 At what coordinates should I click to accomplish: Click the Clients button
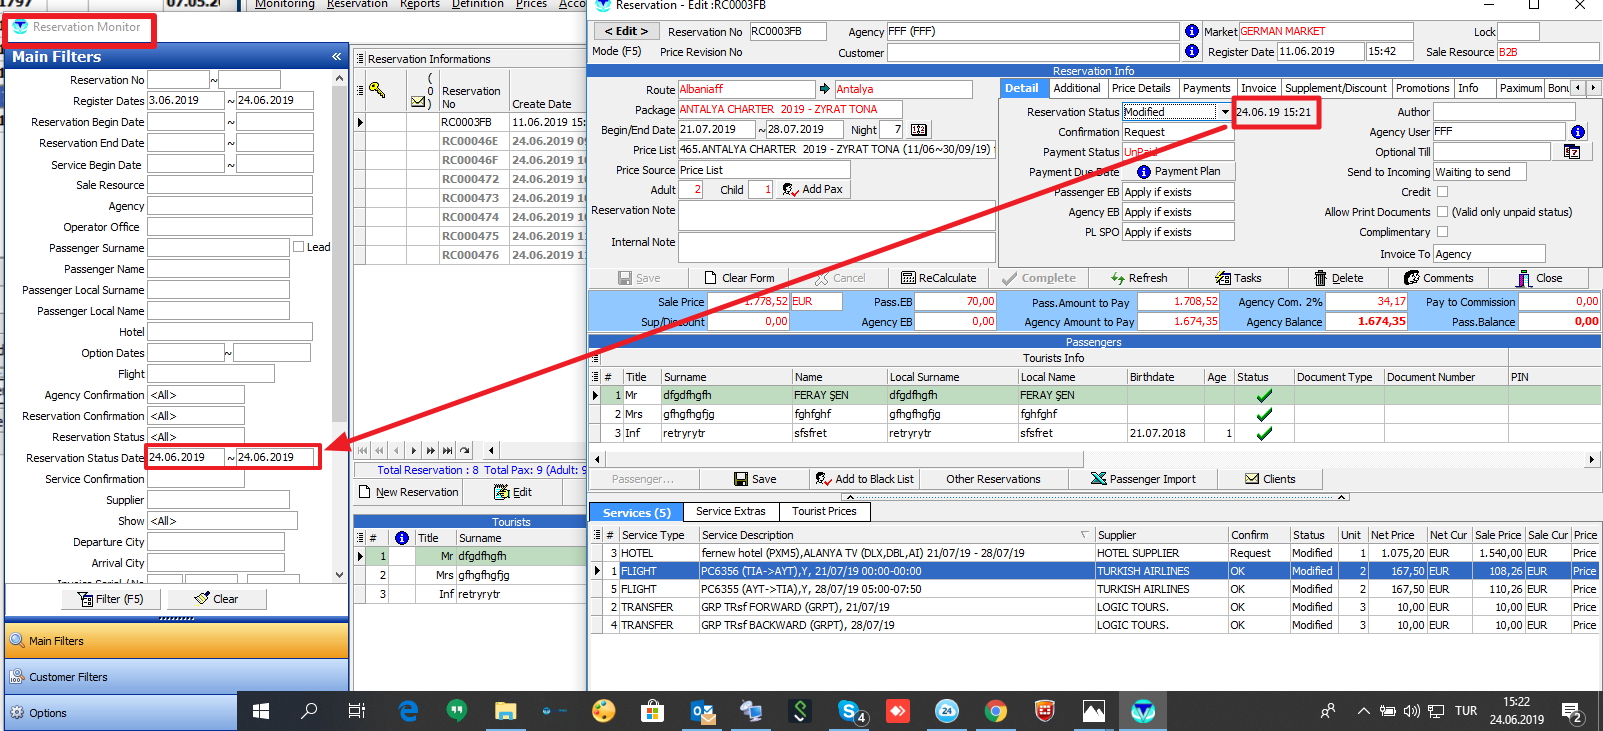click(1270, 479)
